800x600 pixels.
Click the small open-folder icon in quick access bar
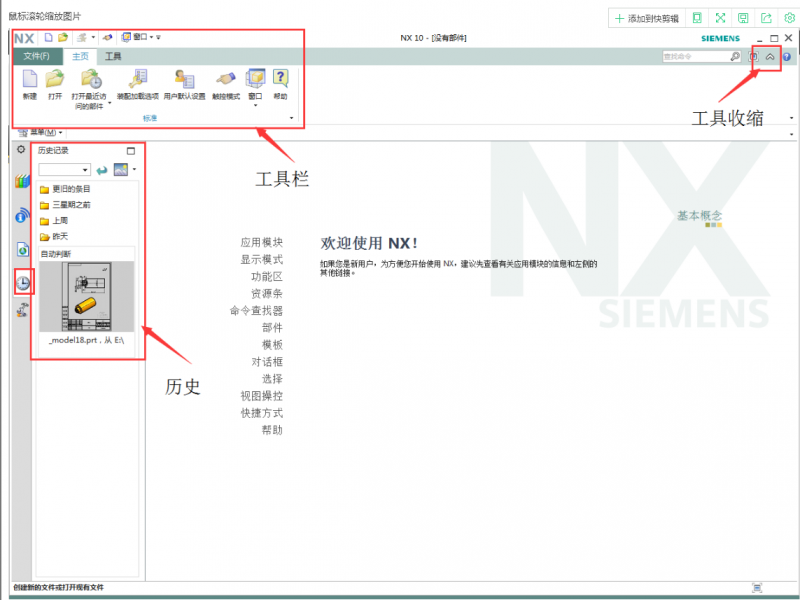click(x=63, y=37)
